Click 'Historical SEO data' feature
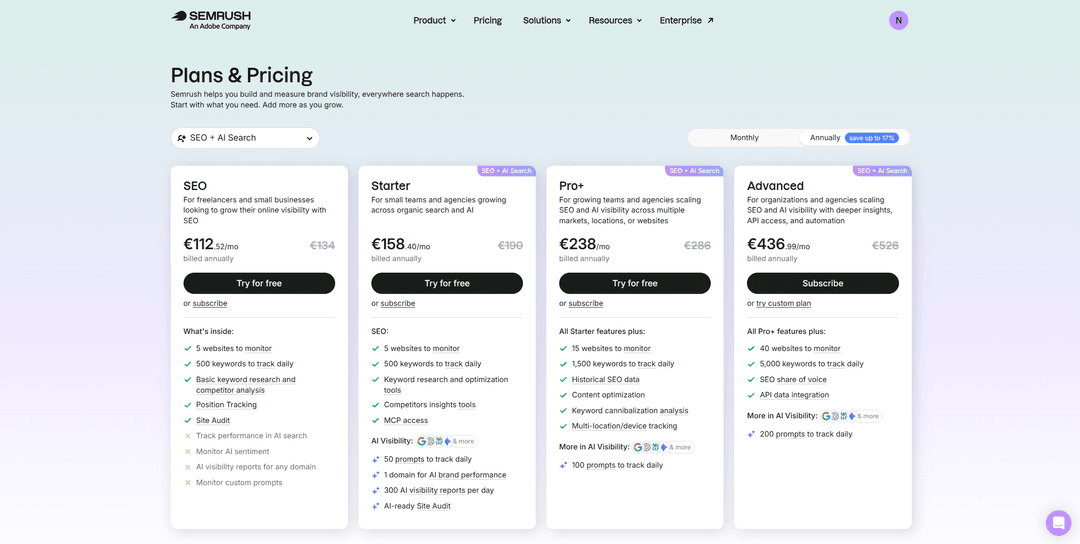Image resolution: width=1080 pixels, height=544 pixels. coord(605,379)
